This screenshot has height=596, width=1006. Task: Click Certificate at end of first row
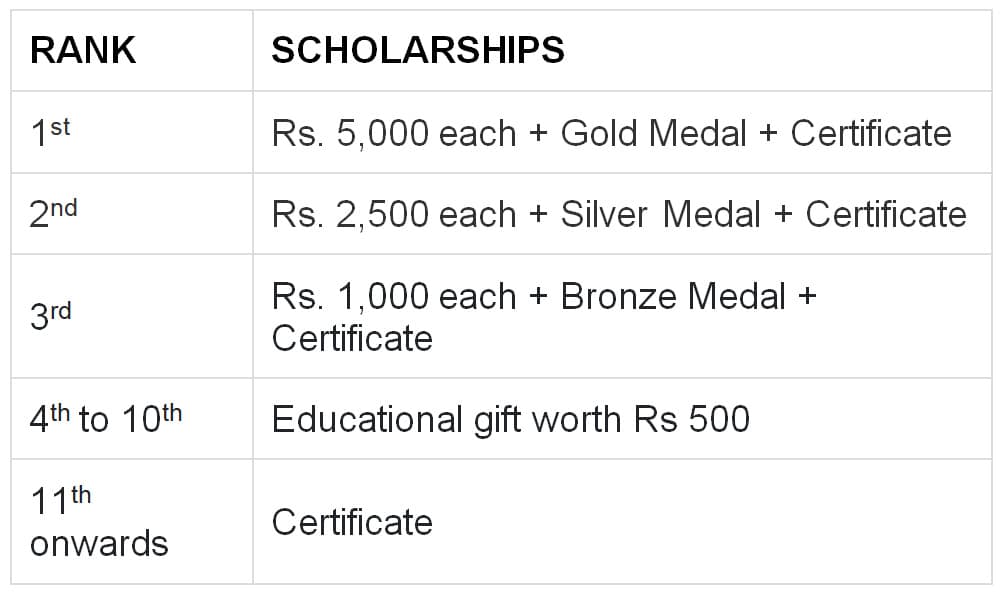tap(871, 133)
